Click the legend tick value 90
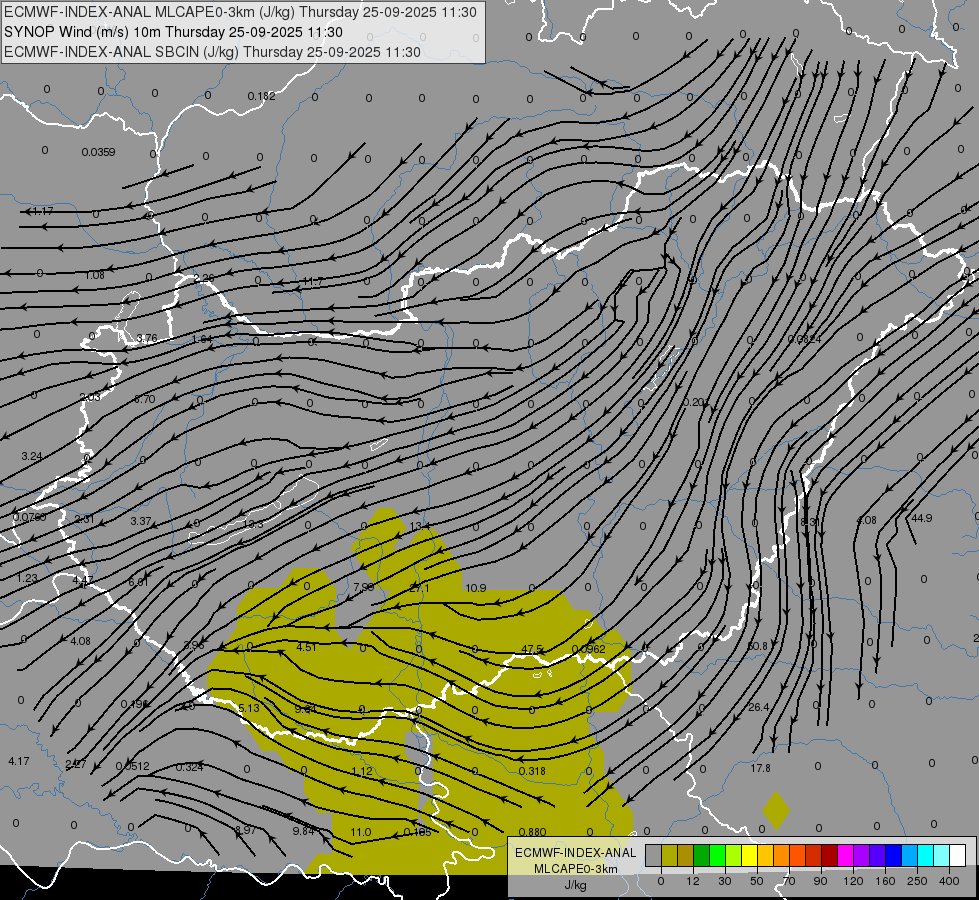This screenshot has height=900, width=979. [x=820, y=881]
